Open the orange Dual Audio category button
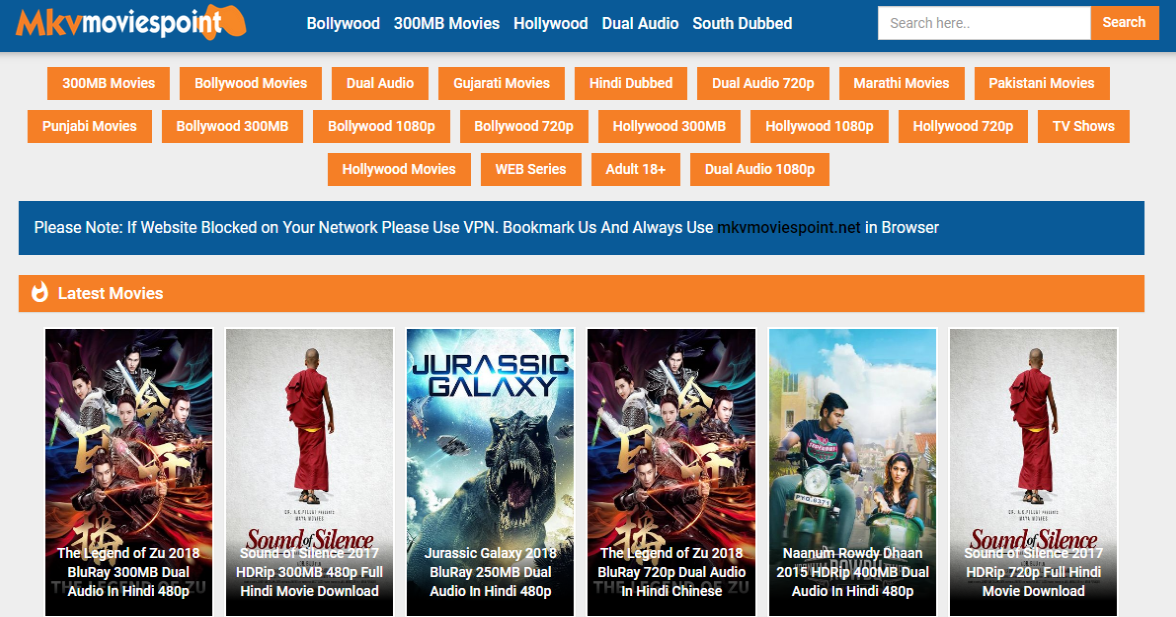Viewport: 1176px width, 617px height. pyautogui.click(x=380, y=83)
